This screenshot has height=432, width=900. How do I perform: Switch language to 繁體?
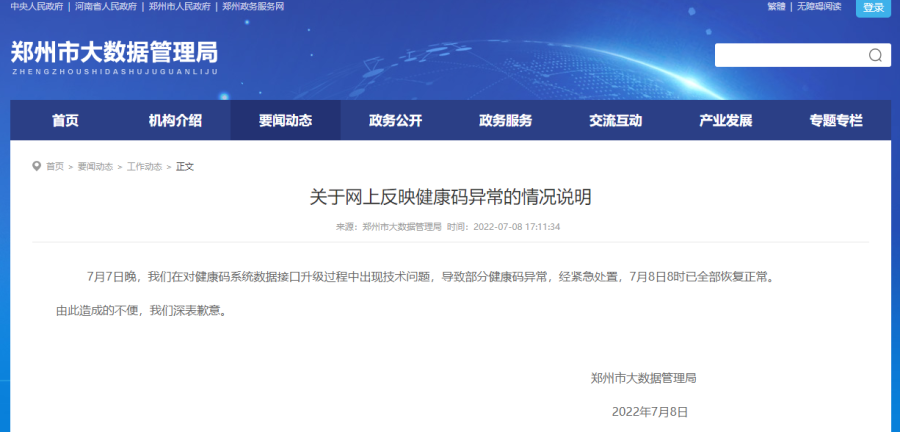[x=776, y=7]
